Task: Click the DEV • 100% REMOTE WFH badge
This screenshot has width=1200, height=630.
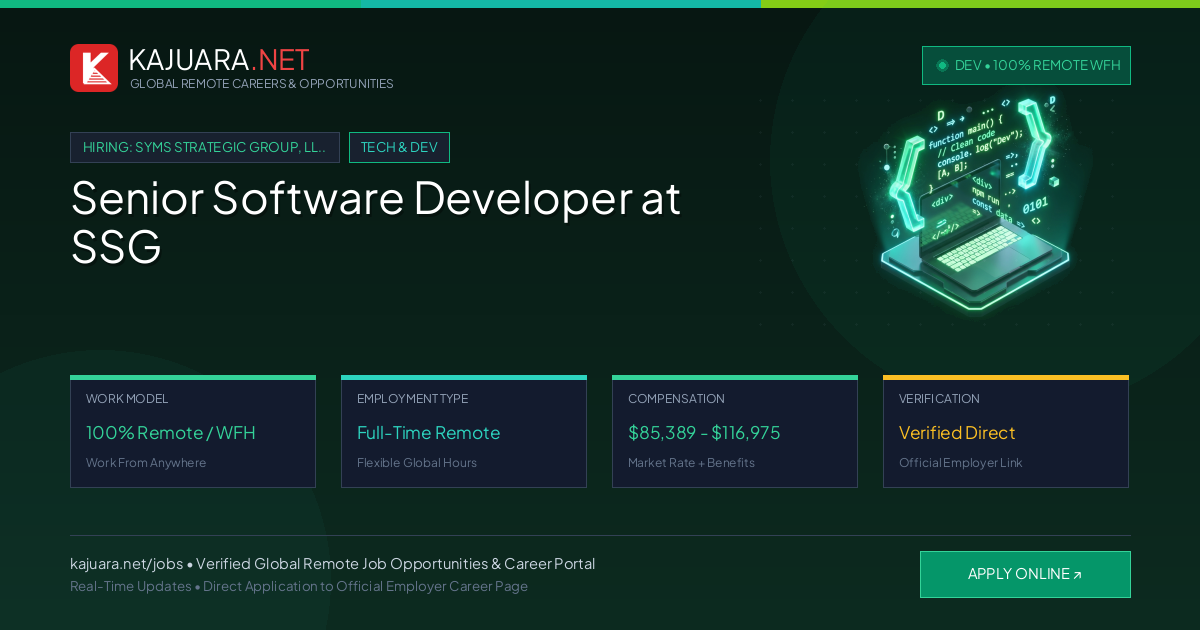Action: click(x=1026, y=65)
